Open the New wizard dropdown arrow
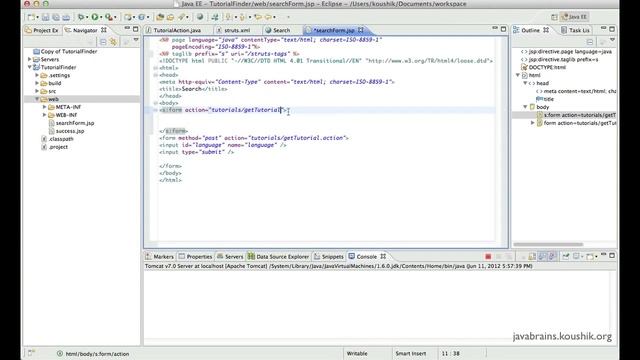This screenshot has width=640, height=360. pyautogui.click(x=37, y=17)
